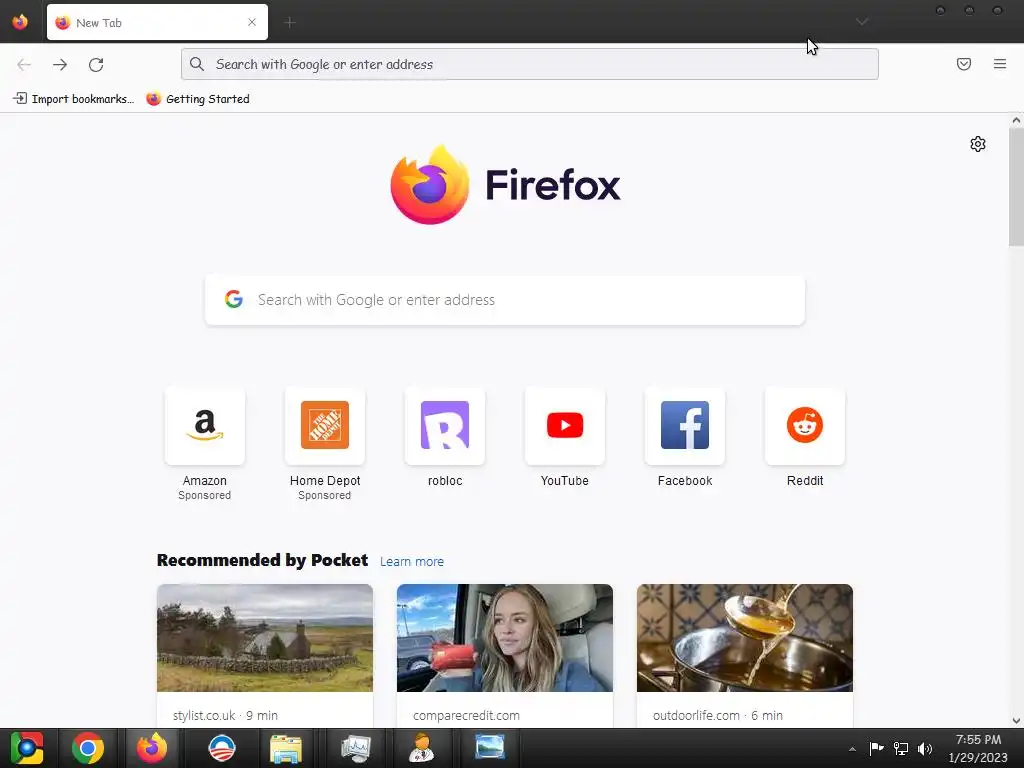
Task: Click the center Google search box
Action: tap(505, 300)
